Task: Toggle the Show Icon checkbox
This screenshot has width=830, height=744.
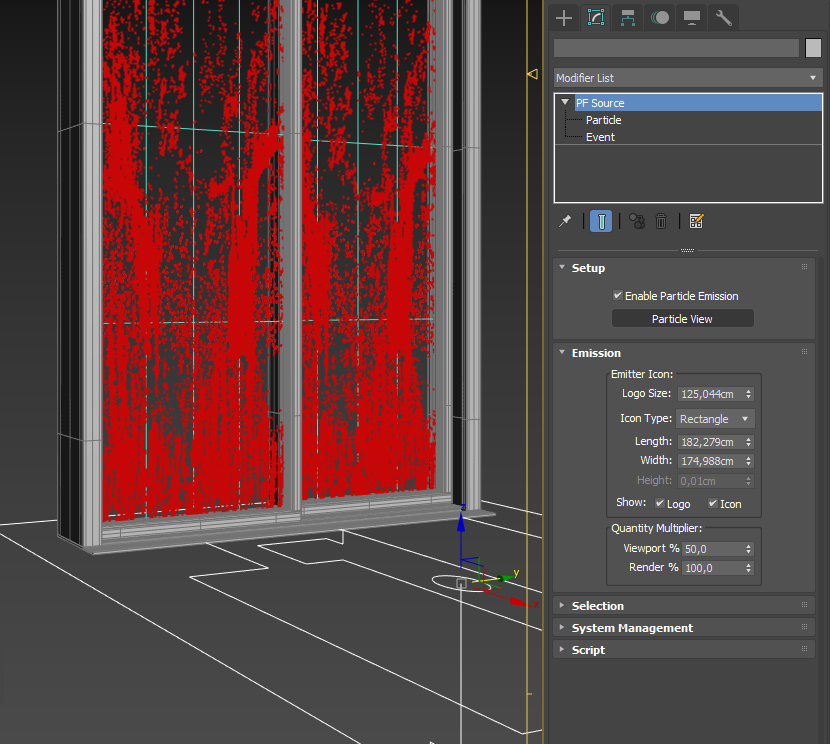Action: coord(713,503)
